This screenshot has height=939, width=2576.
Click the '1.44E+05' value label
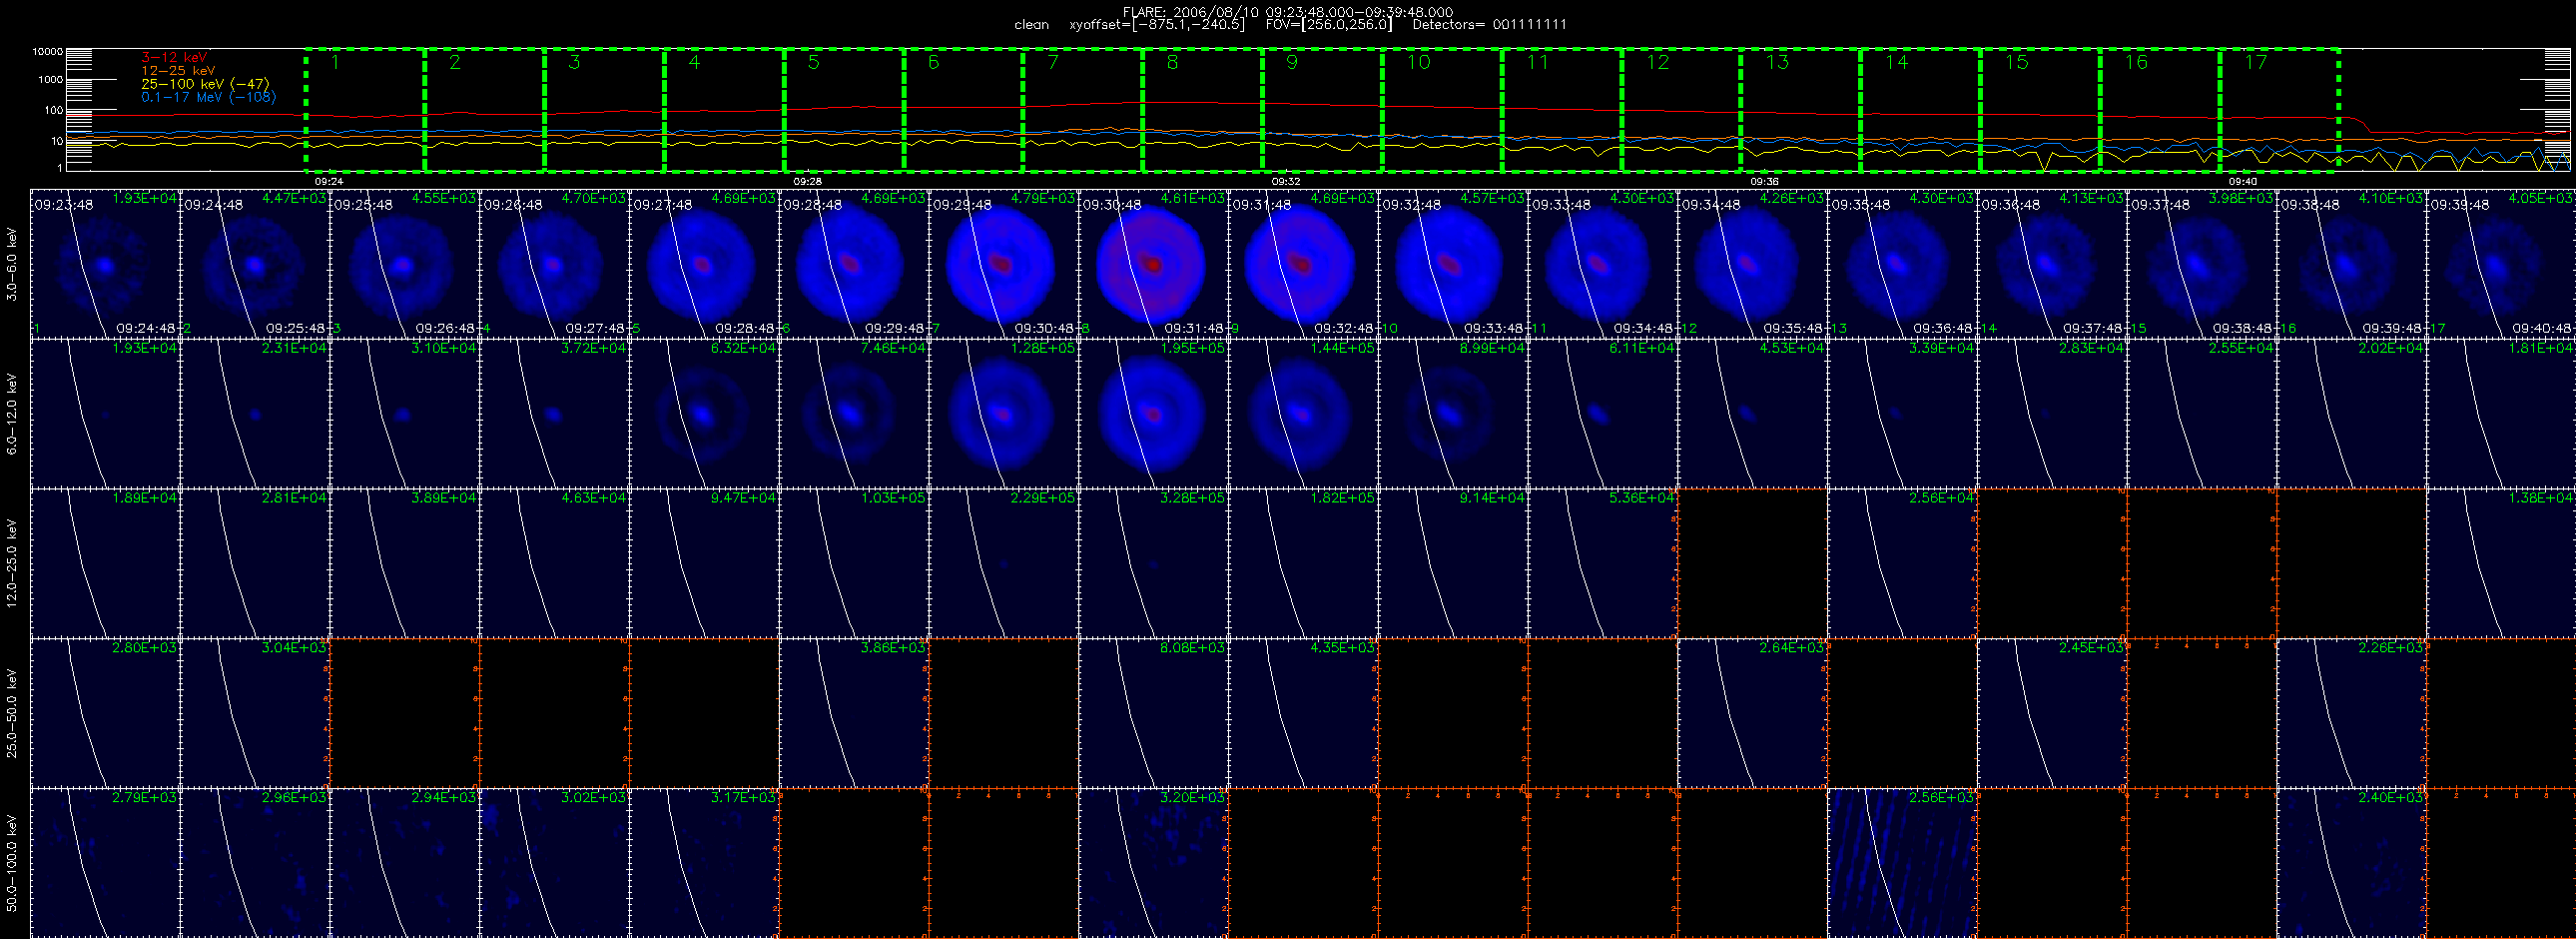tap(1342, 348)
